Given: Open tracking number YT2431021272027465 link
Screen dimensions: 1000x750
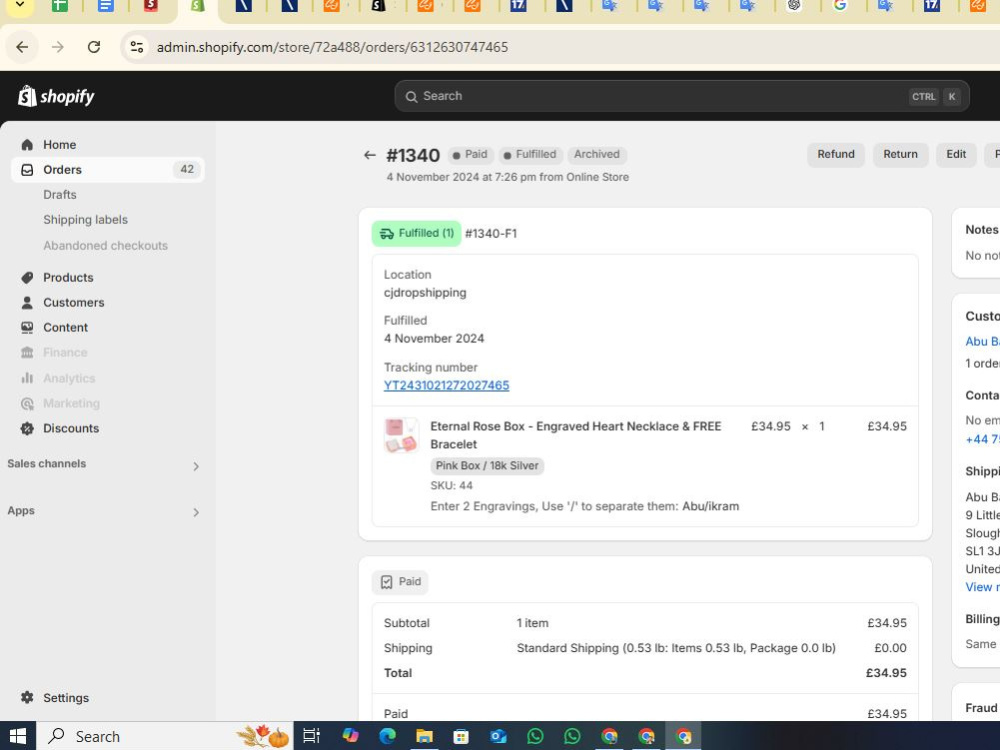Looking at the screenshot, I should 446,385.
